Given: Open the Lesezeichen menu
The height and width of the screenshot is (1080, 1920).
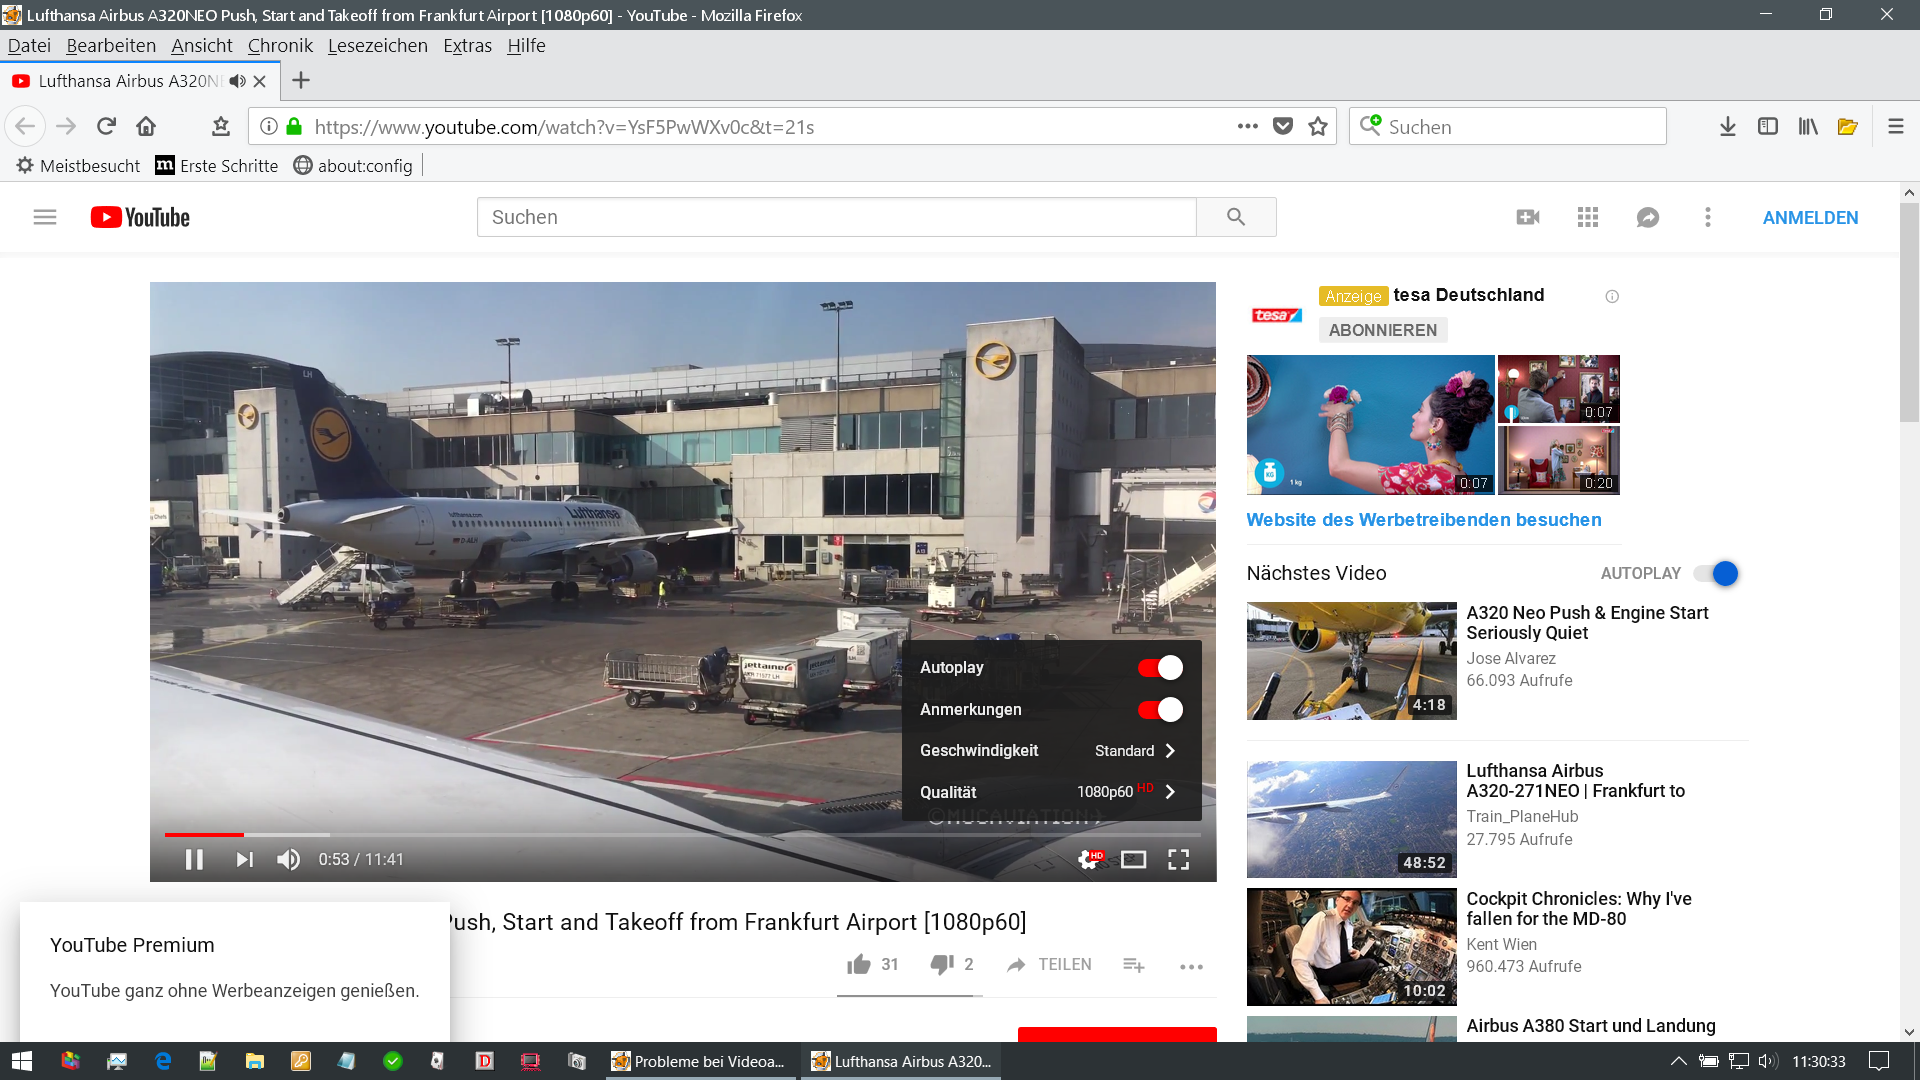Looking at the screenshot, I should [x=377, y=46].
